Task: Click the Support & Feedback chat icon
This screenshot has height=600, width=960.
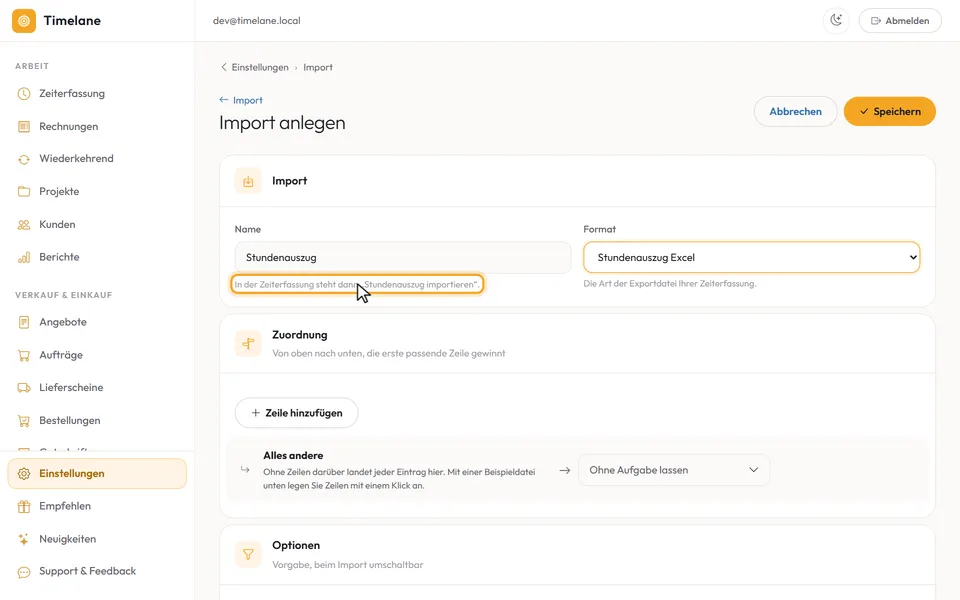Action: [x=24, y=572]
